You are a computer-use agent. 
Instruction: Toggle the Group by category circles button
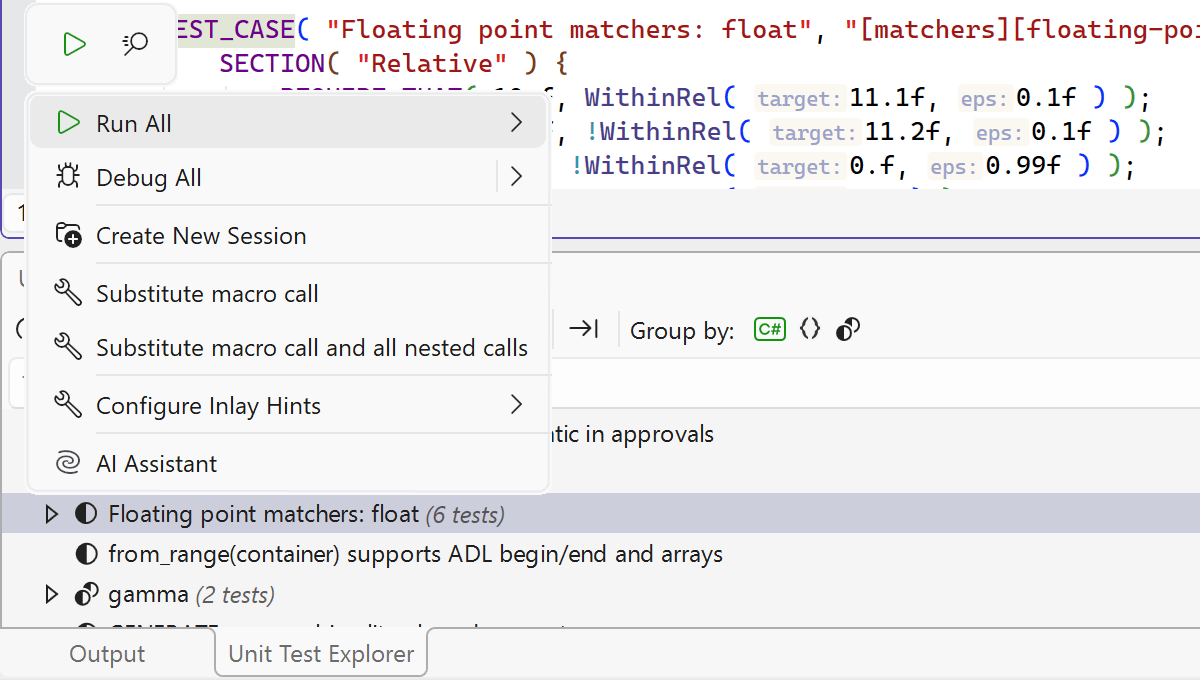pyautogui.click(x=848, y=330)
